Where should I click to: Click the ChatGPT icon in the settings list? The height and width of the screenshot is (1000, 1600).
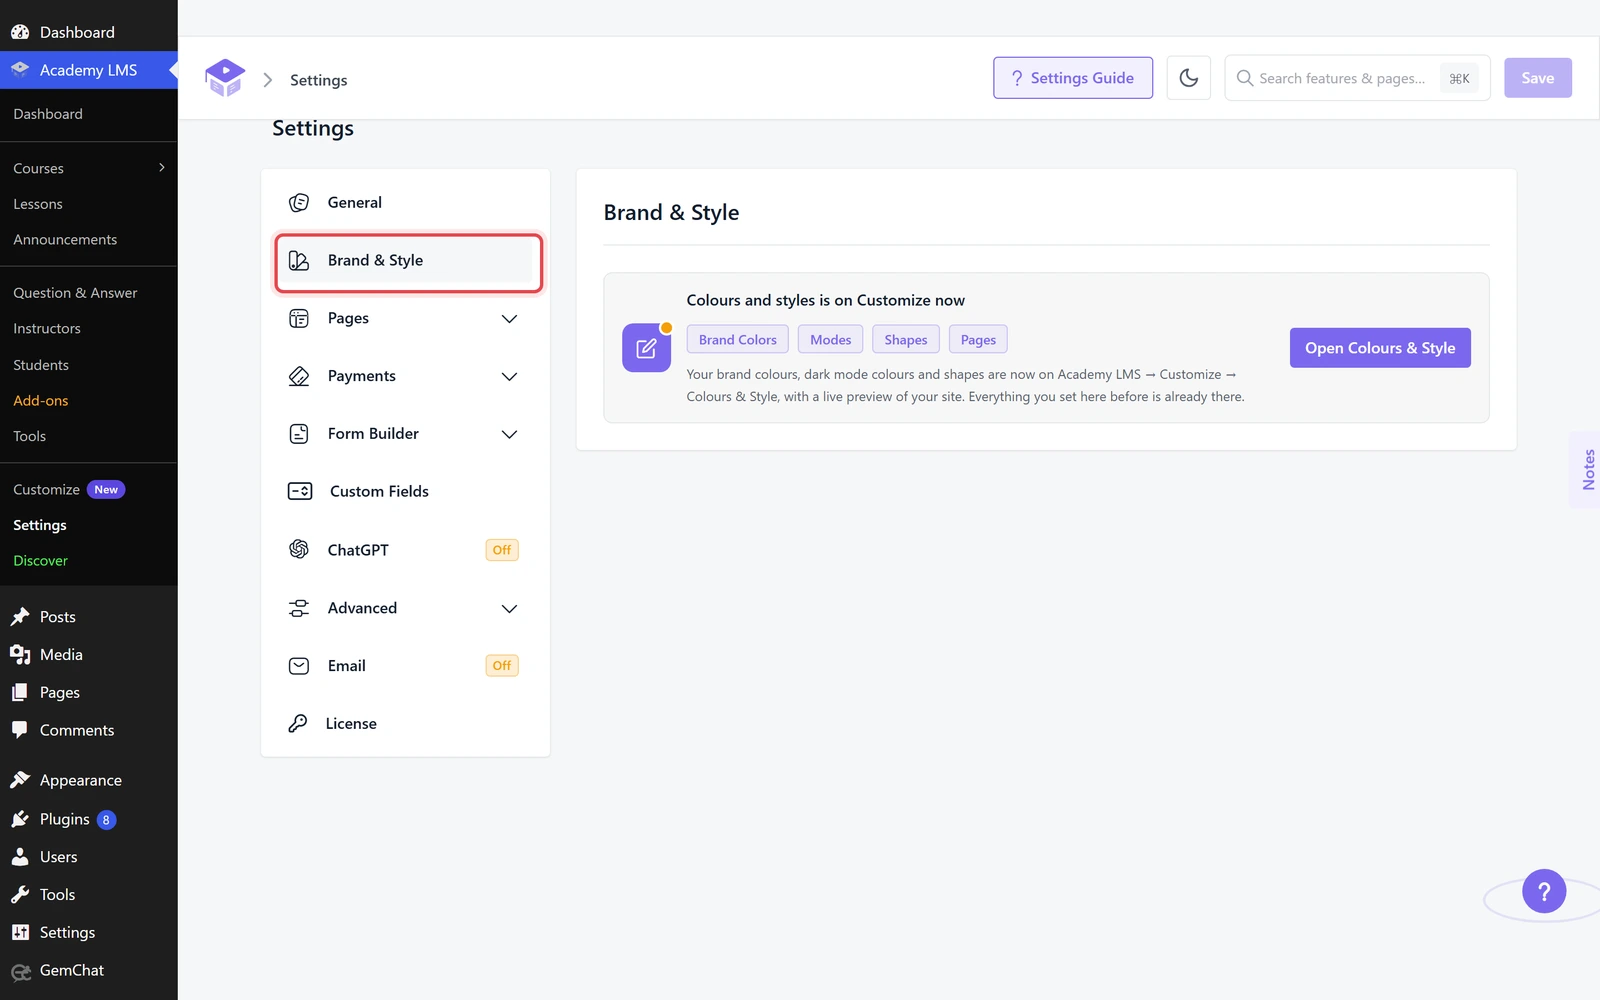tap(299, 549)
